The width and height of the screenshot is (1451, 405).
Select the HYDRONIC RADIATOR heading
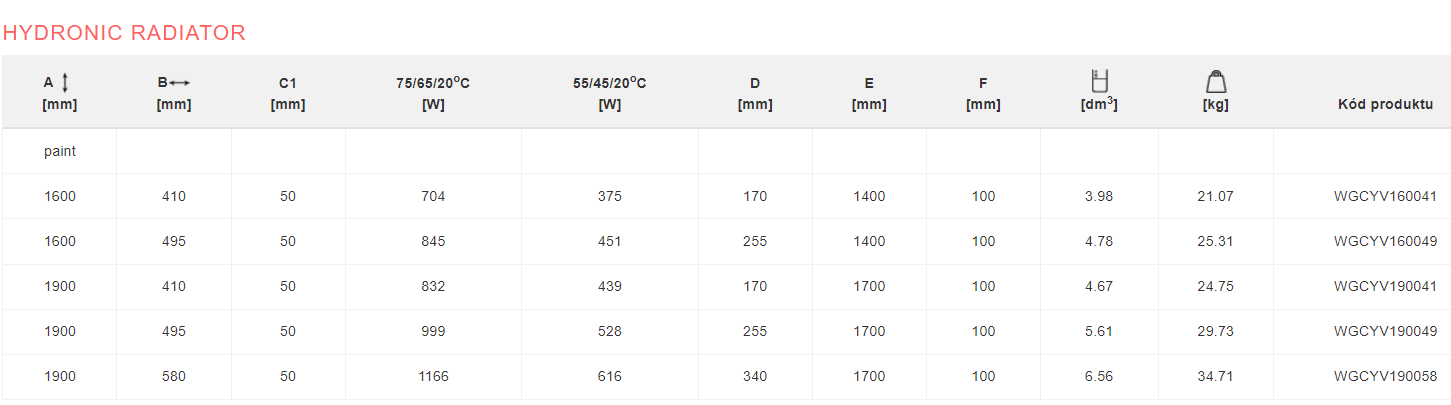click(124, 32)
